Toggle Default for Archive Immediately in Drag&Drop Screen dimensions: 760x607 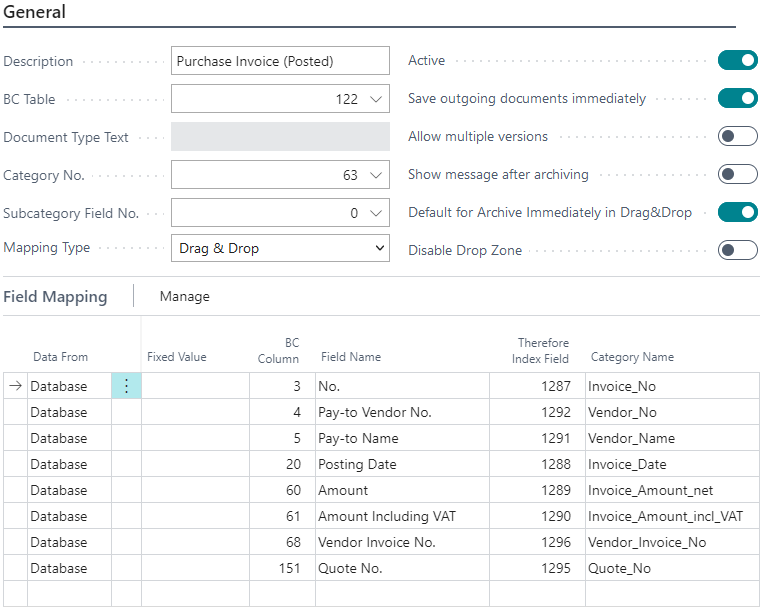click(737, 213)
